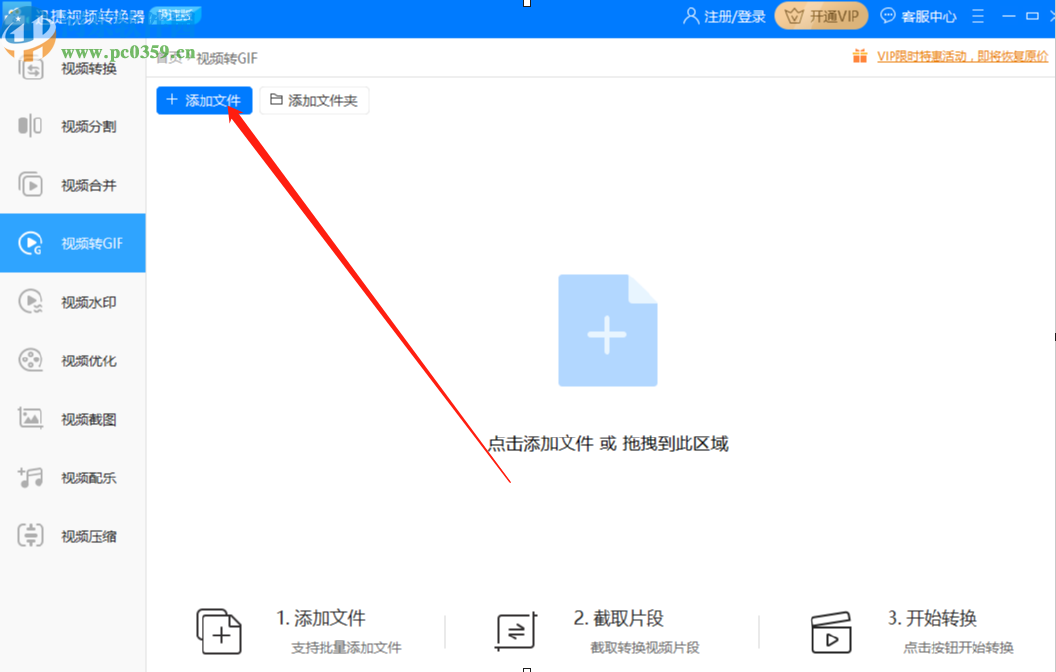Click the 视频水印 watermark icon

pos(30,302)
